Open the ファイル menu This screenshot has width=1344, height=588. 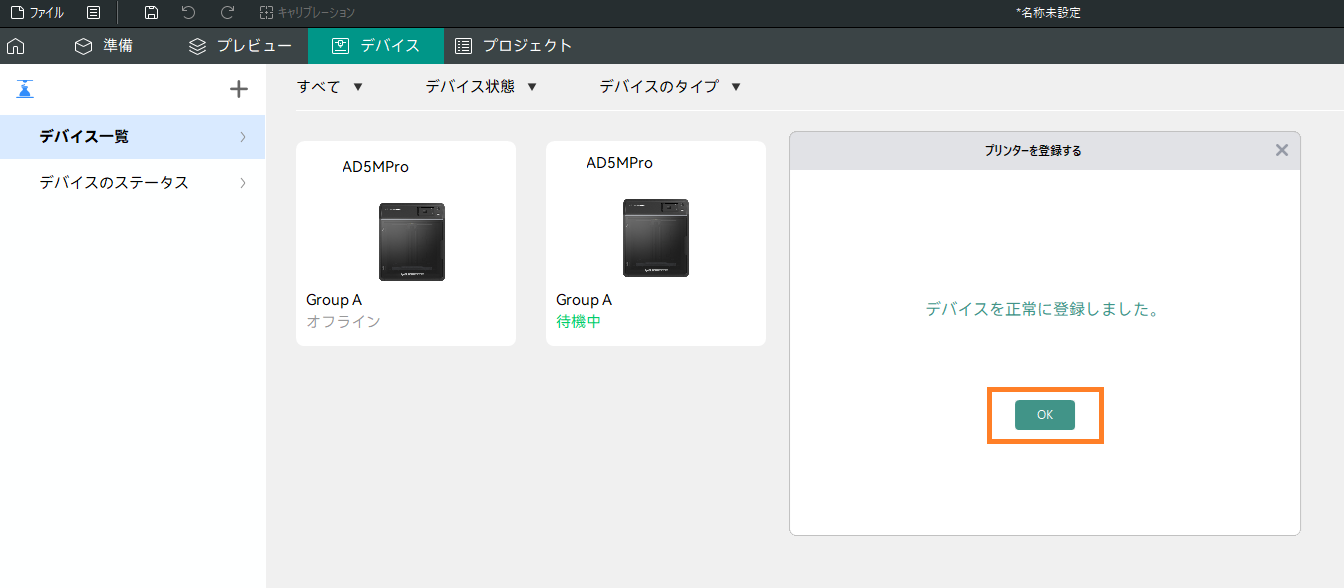tap(37, 13)
